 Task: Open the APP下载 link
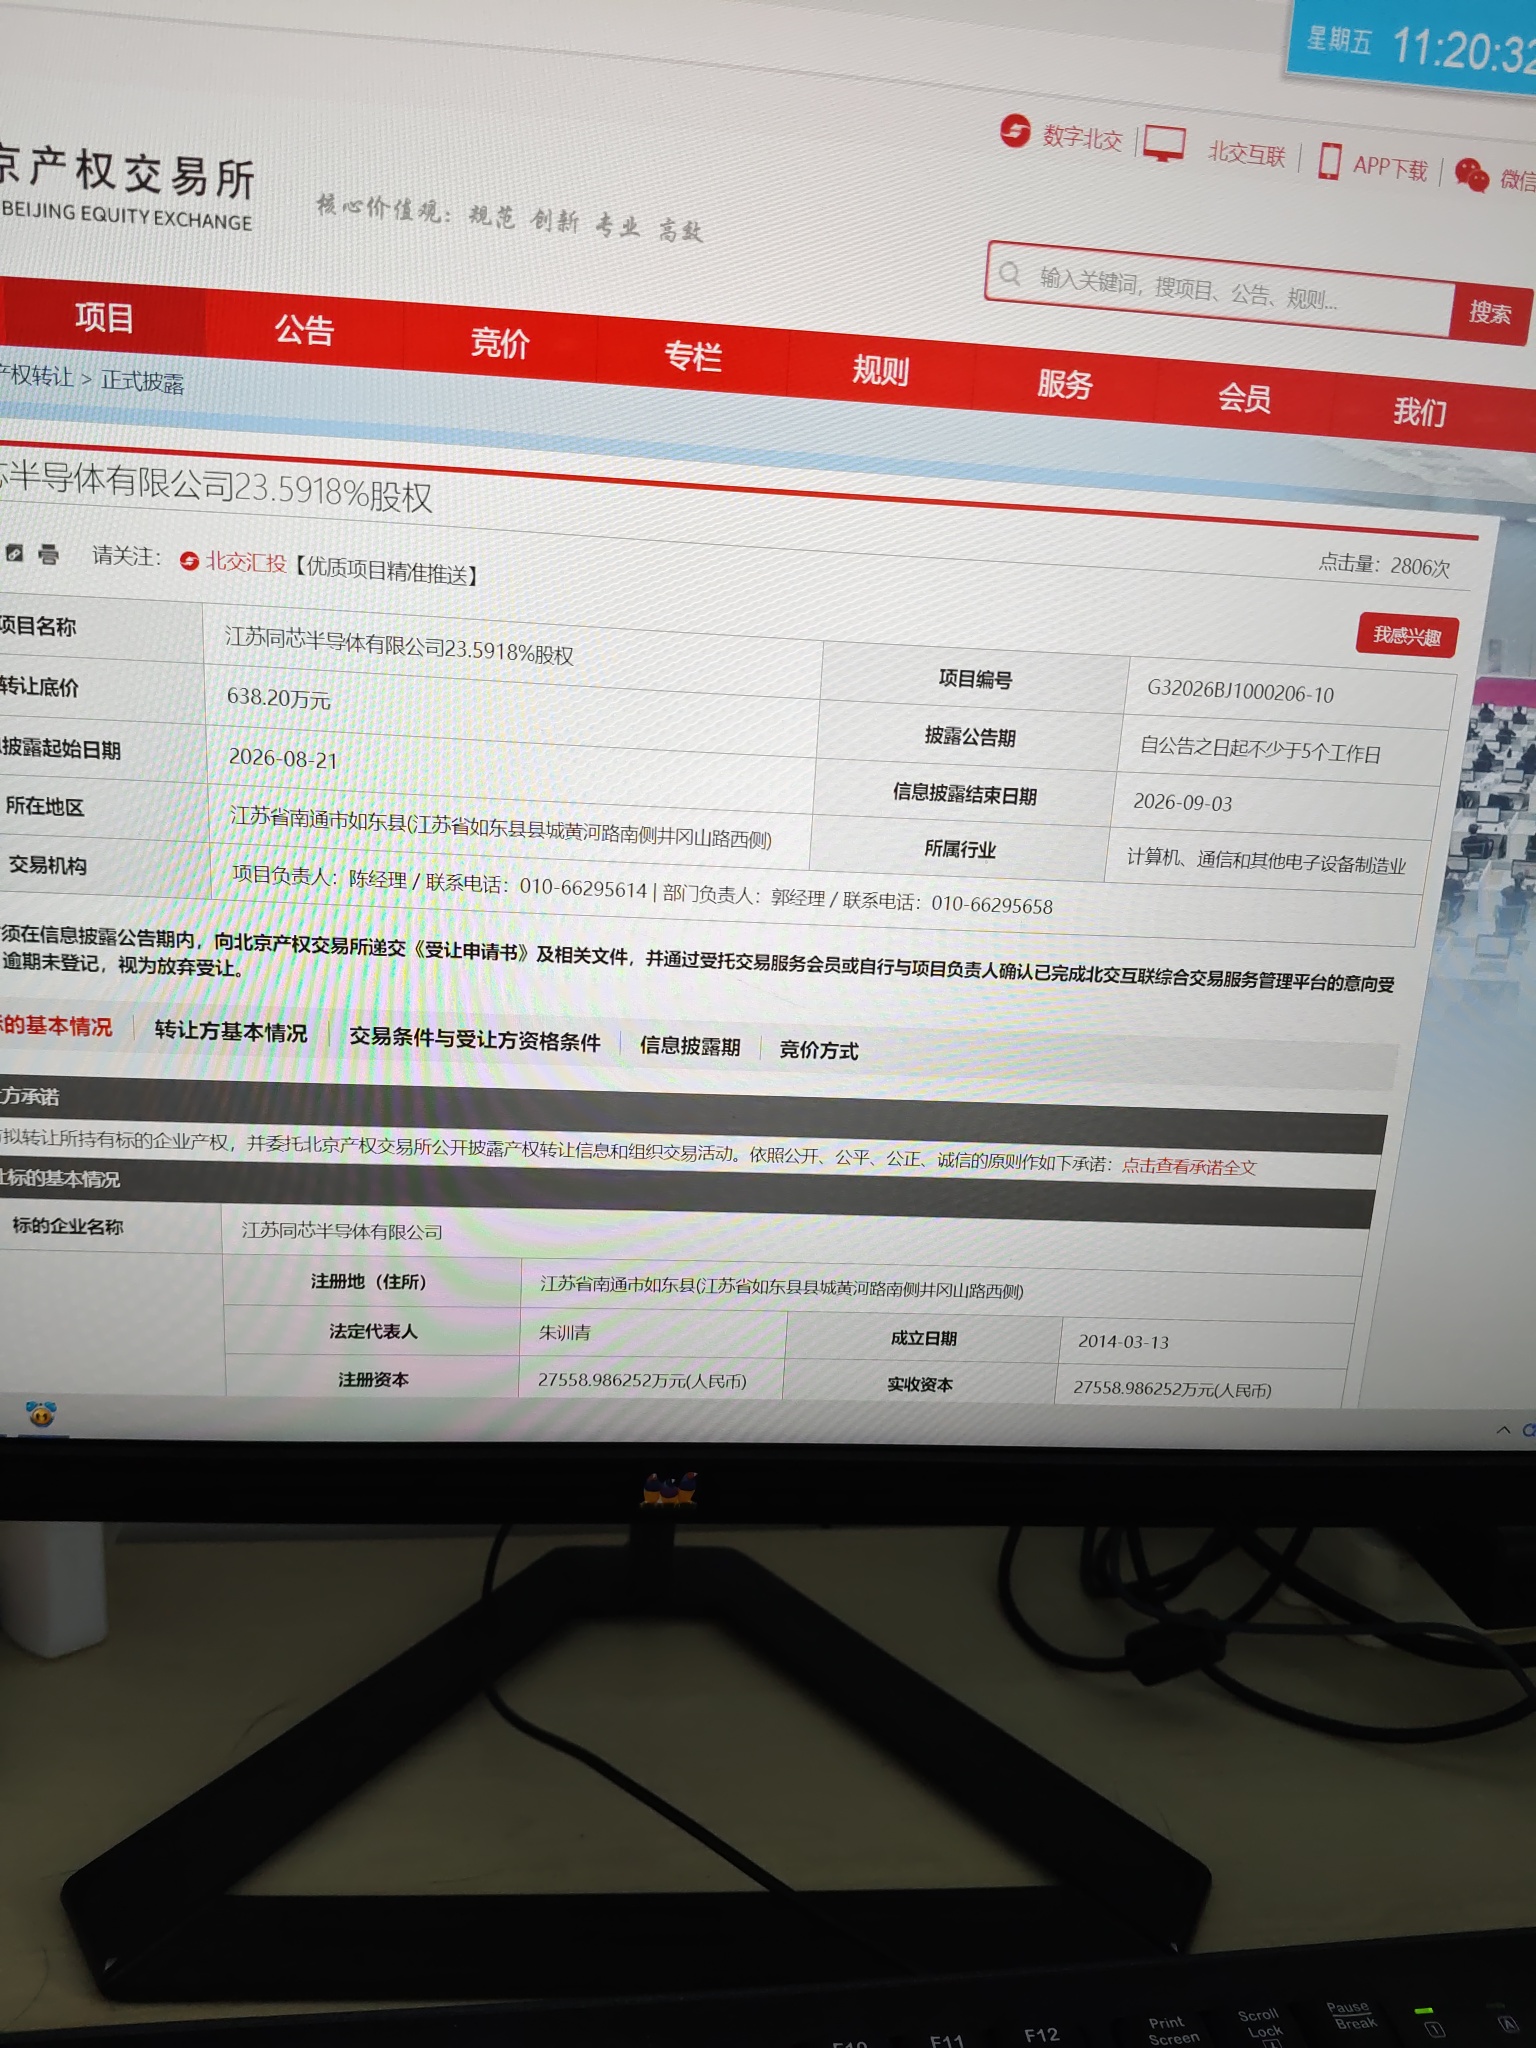click(1390, 167)
